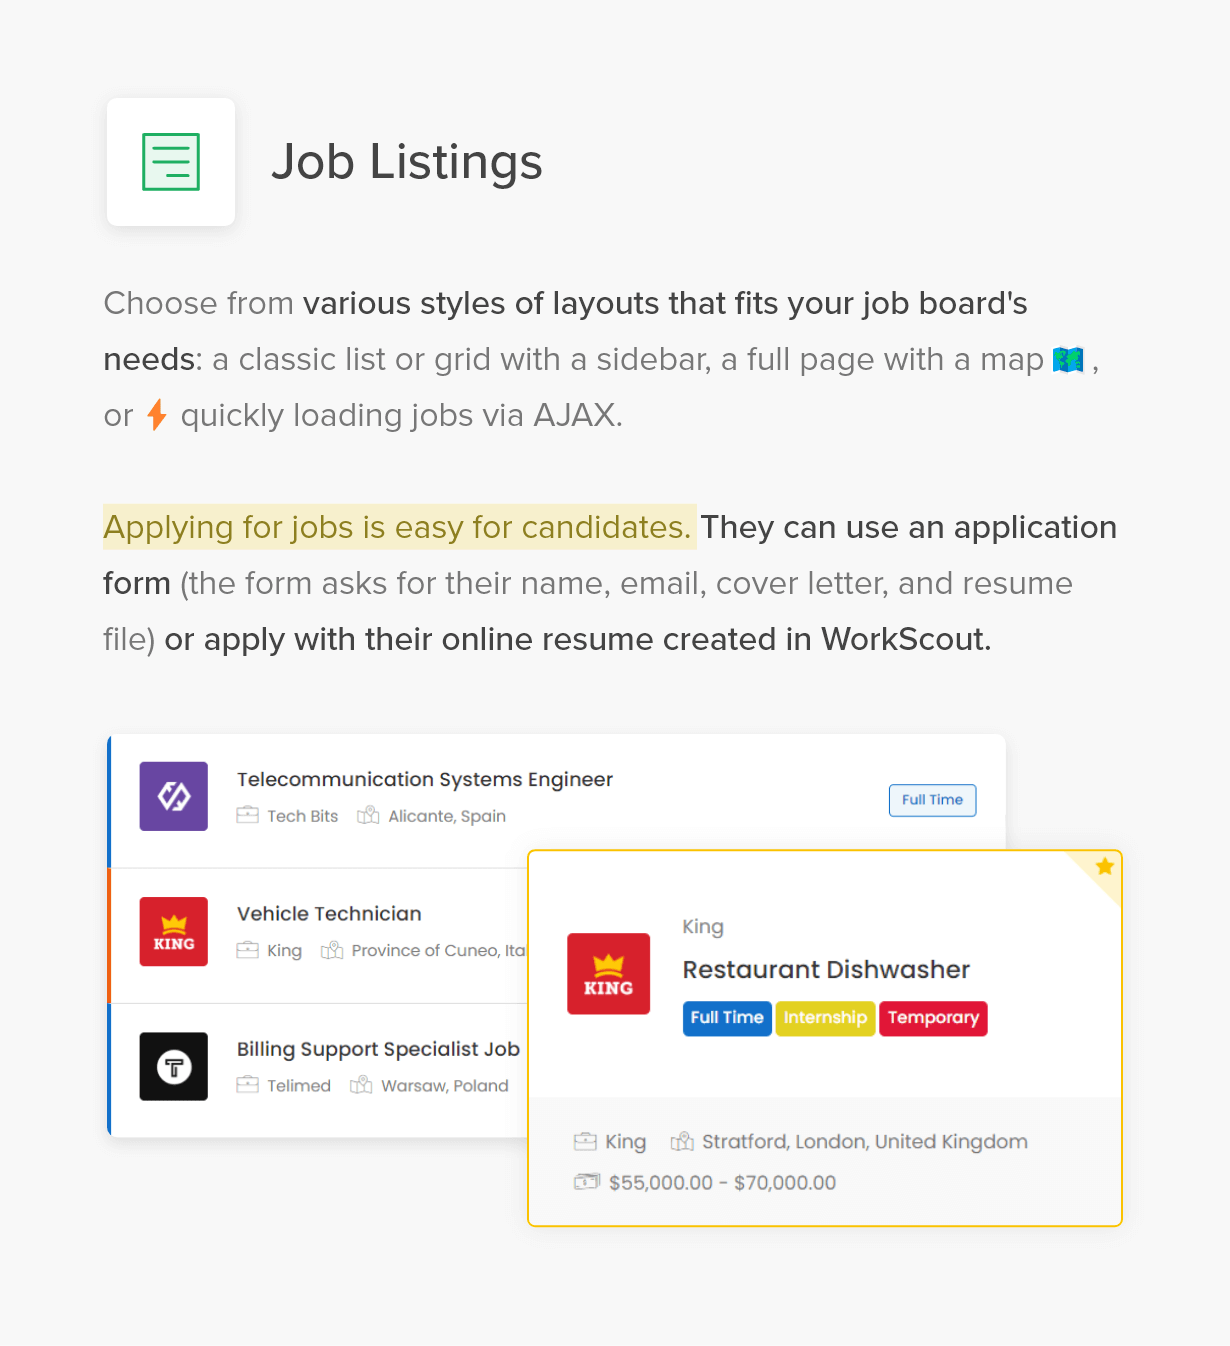Click the gold featured star icon
This screenshot has height=1346, width=1230.
pyautogui.click(x=1104, y=867)
